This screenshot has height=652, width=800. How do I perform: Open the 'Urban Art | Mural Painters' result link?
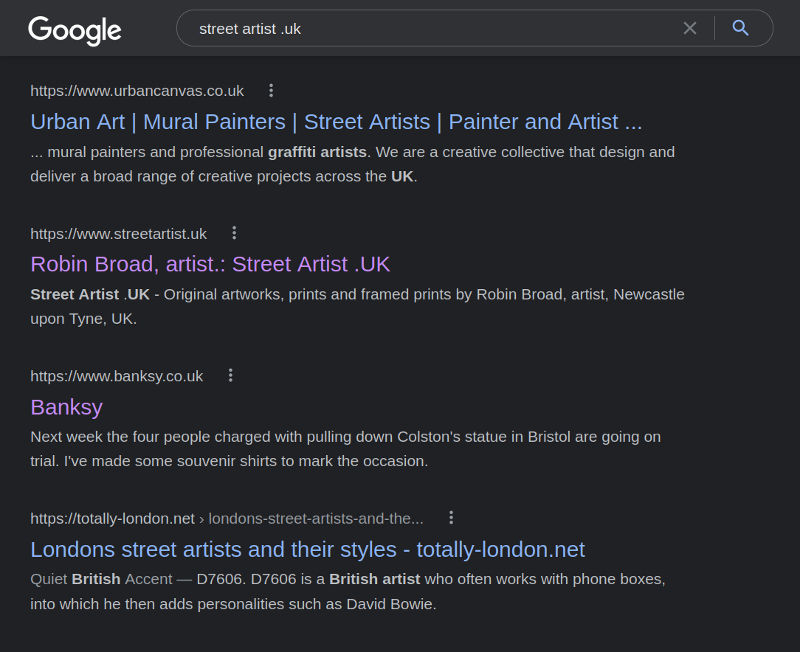(x=336, y=122)
